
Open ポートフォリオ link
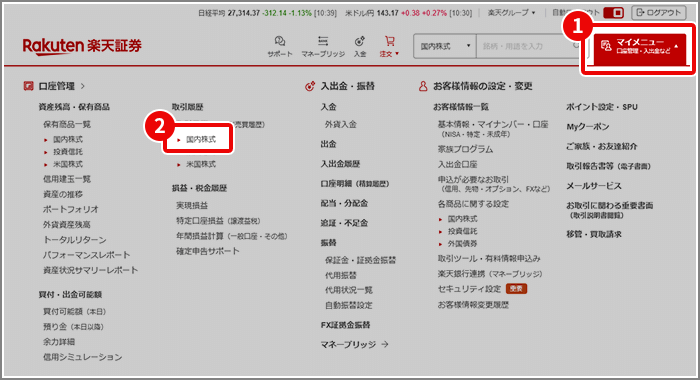(x=71, y=209)
